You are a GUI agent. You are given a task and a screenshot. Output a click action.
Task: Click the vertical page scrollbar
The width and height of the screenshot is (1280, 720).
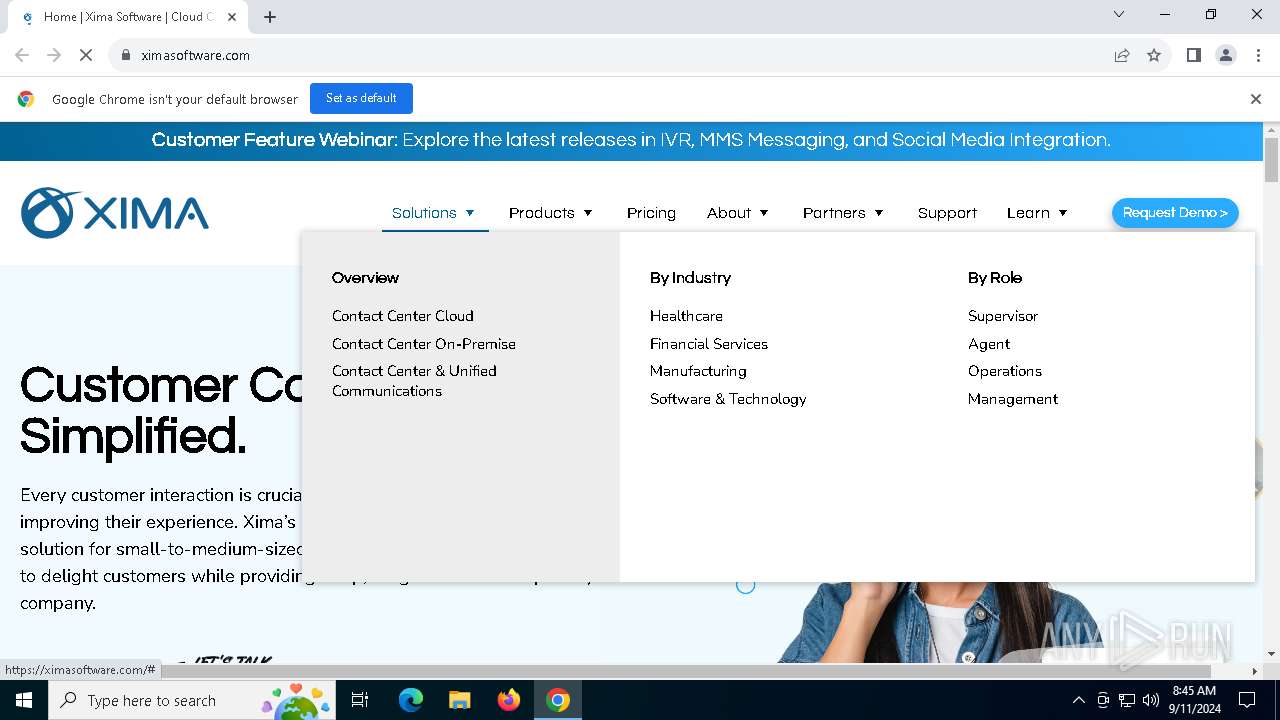[1271, 160]
